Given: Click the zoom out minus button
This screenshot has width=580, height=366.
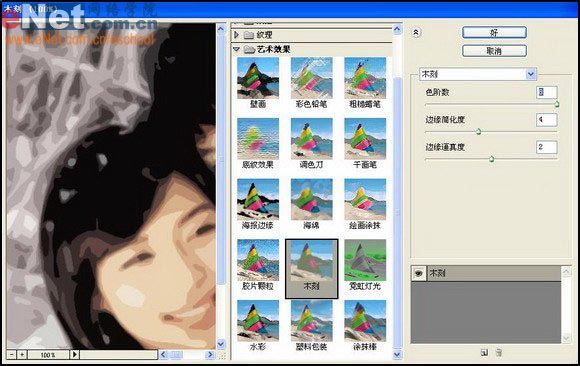Looking at the screenshot, I should (11, 355).
